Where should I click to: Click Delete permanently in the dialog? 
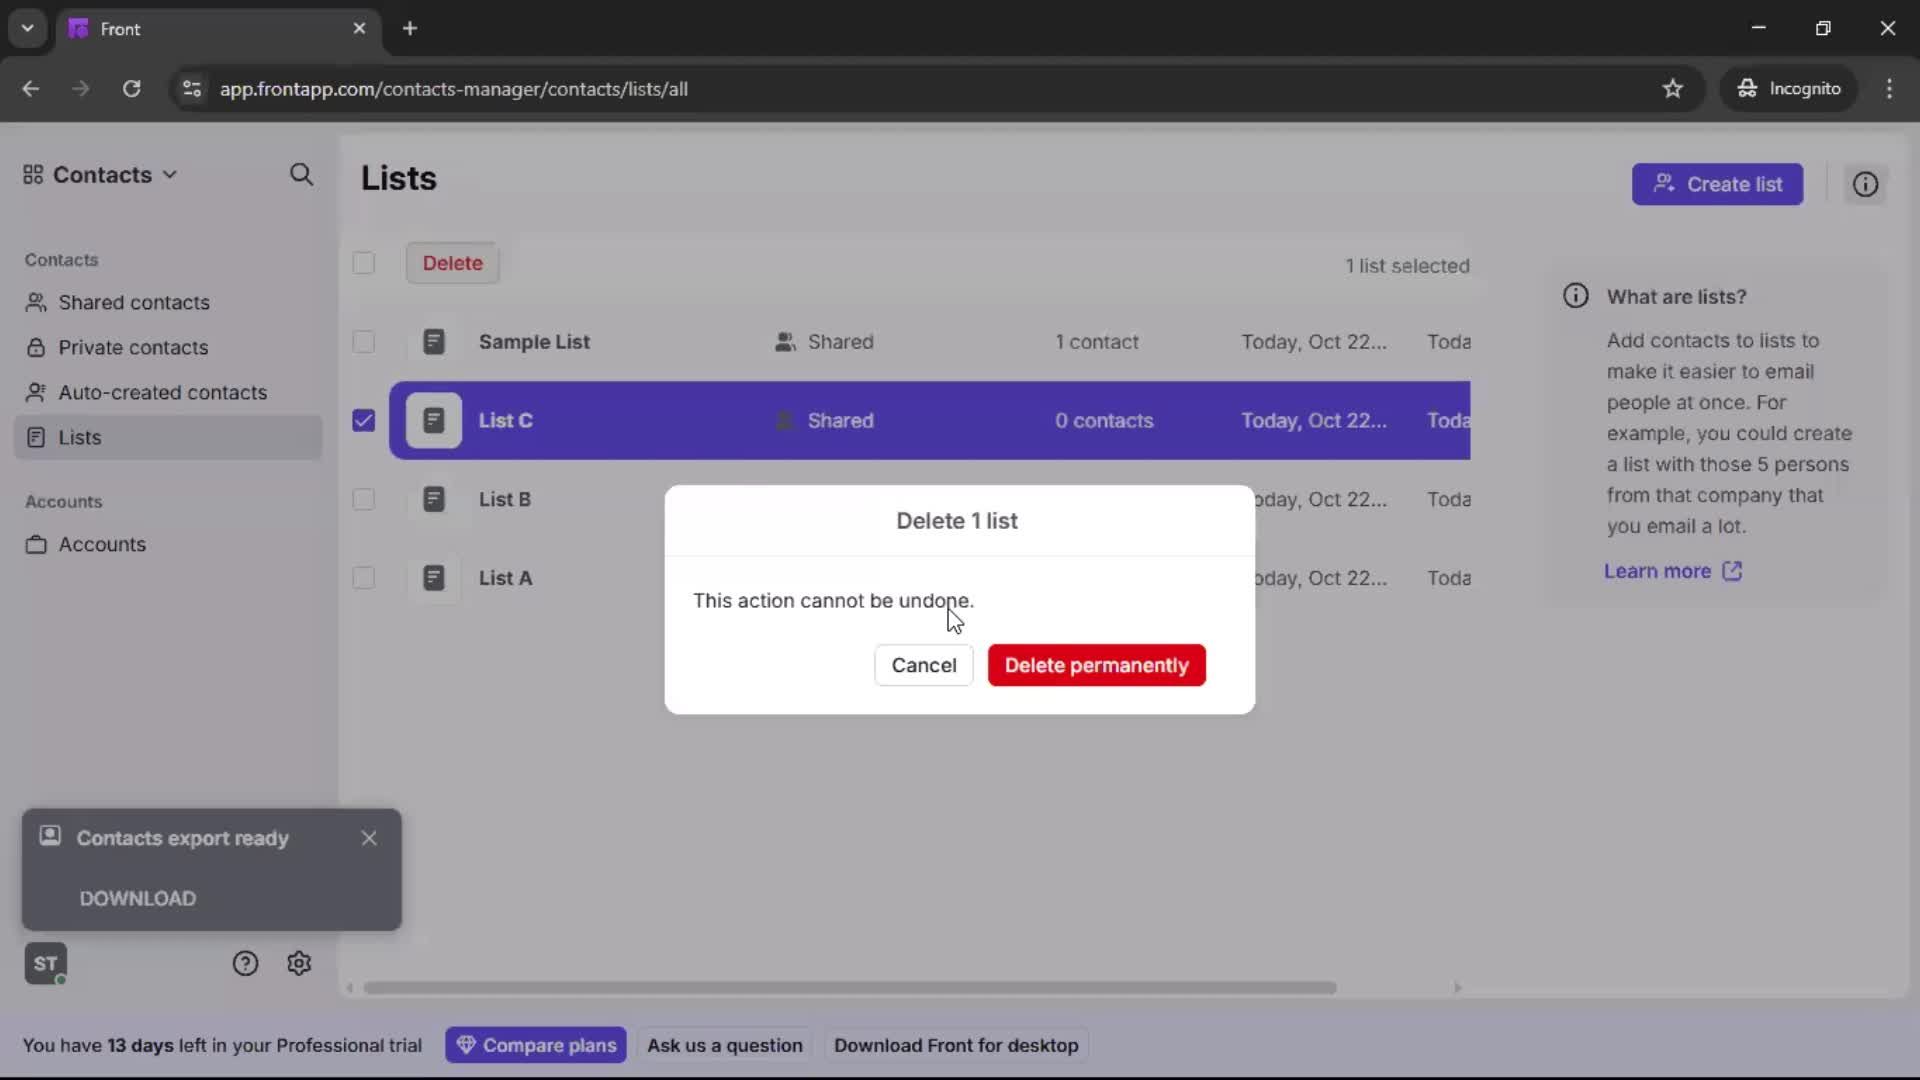[x=1095, y=665]
